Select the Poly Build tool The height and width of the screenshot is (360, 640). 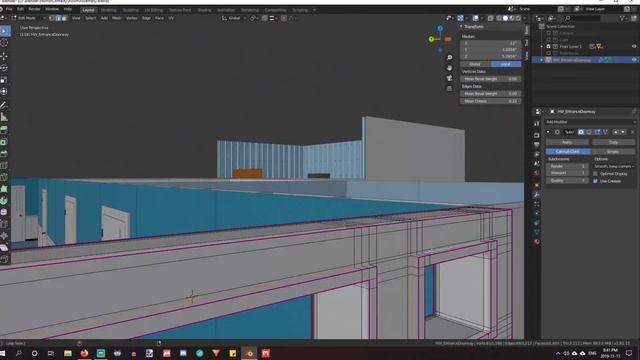coord(4,189)
